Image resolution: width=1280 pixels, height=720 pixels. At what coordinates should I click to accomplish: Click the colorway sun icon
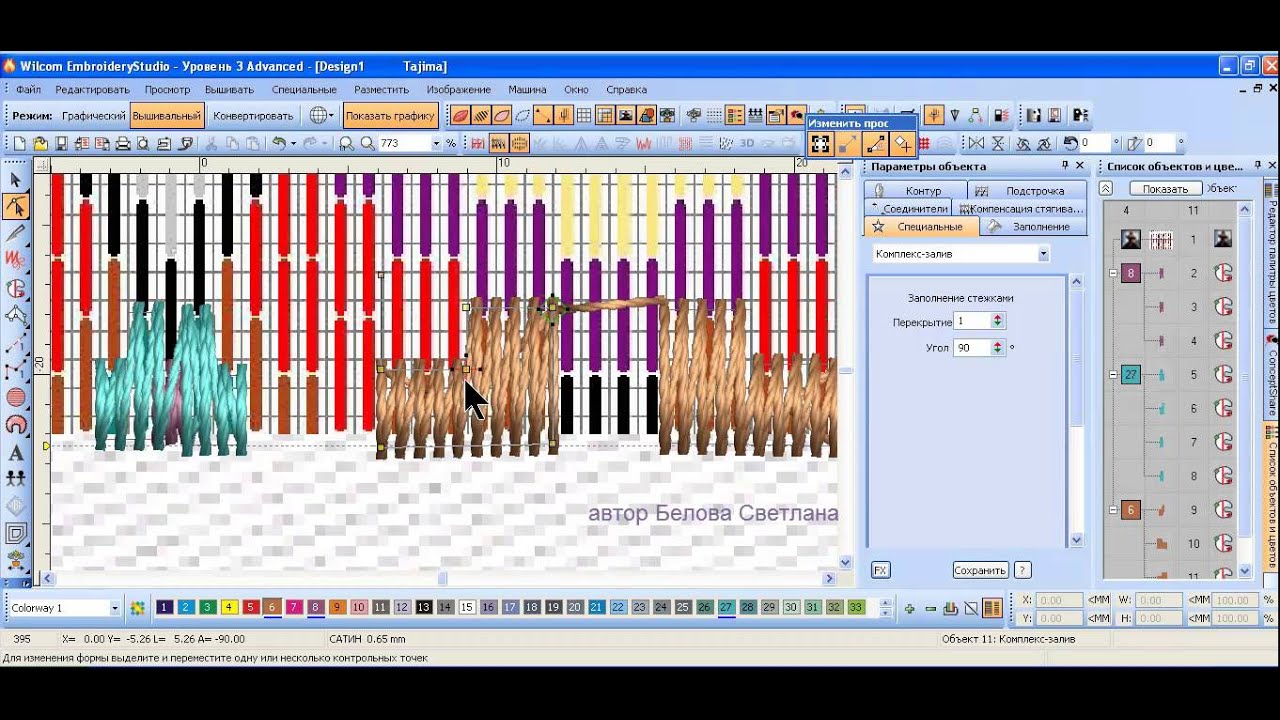[137, 608]
